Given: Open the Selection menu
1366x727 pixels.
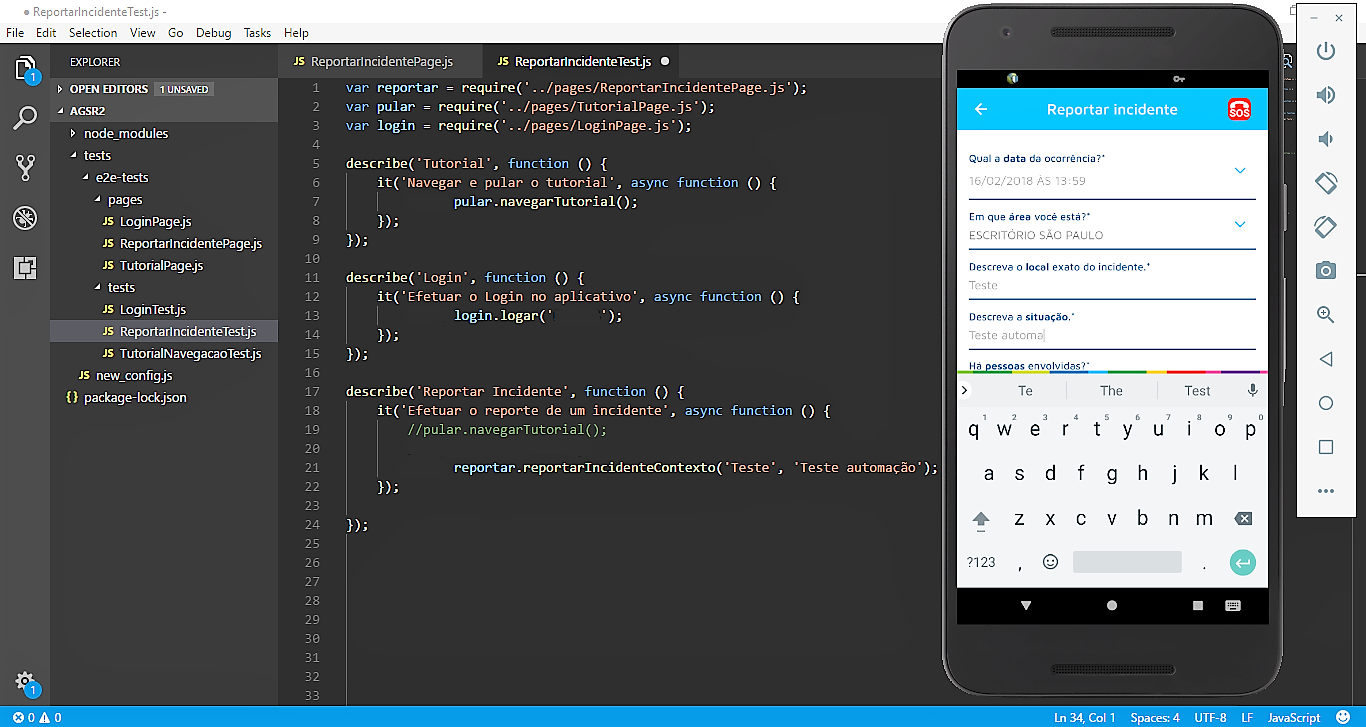Looking at the screenshot, I should [x=93, y=33].
